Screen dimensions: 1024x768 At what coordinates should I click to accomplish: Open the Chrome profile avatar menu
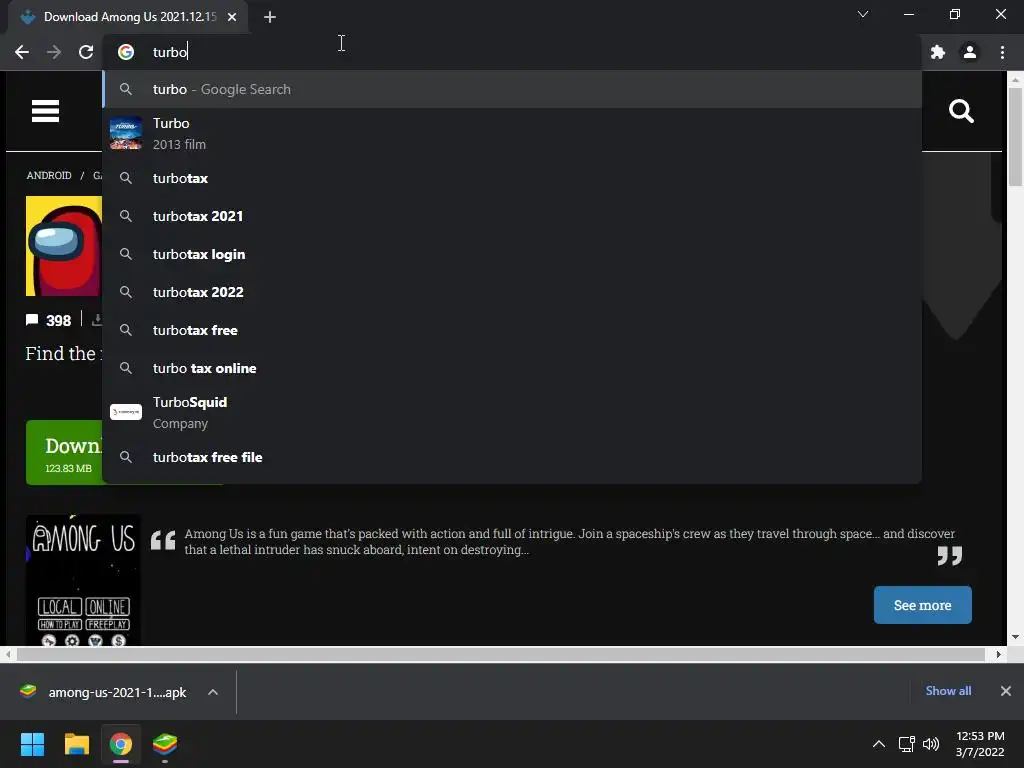coord(970,52)
